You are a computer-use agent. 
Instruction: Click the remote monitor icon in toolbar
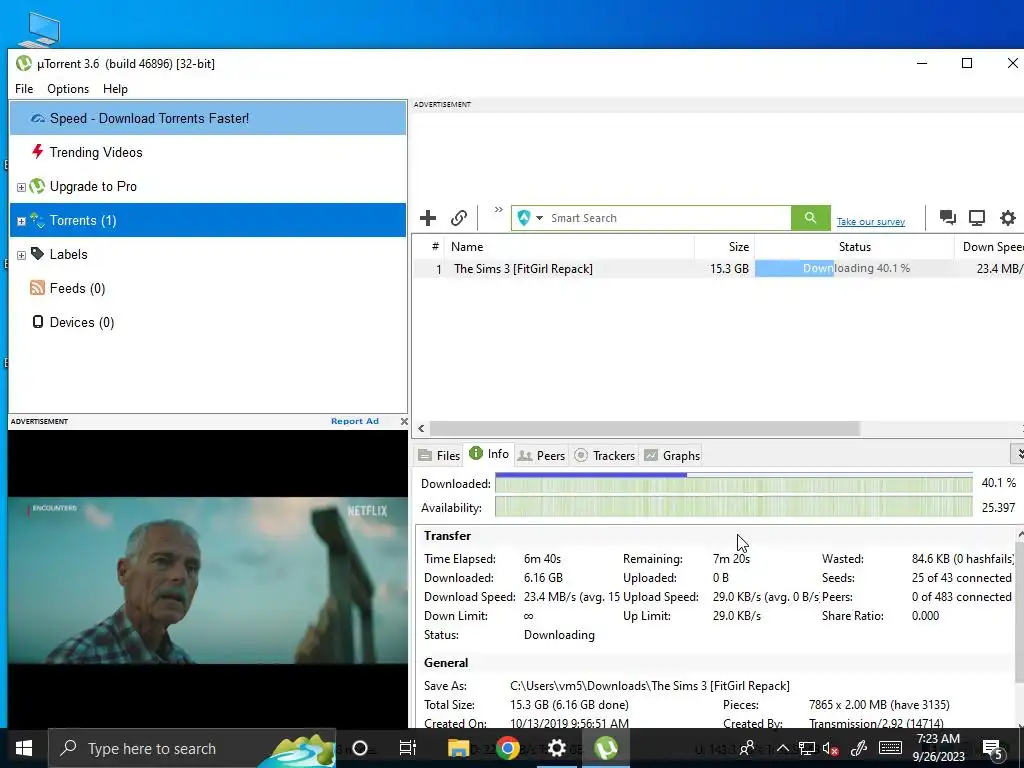click(977, 218)
